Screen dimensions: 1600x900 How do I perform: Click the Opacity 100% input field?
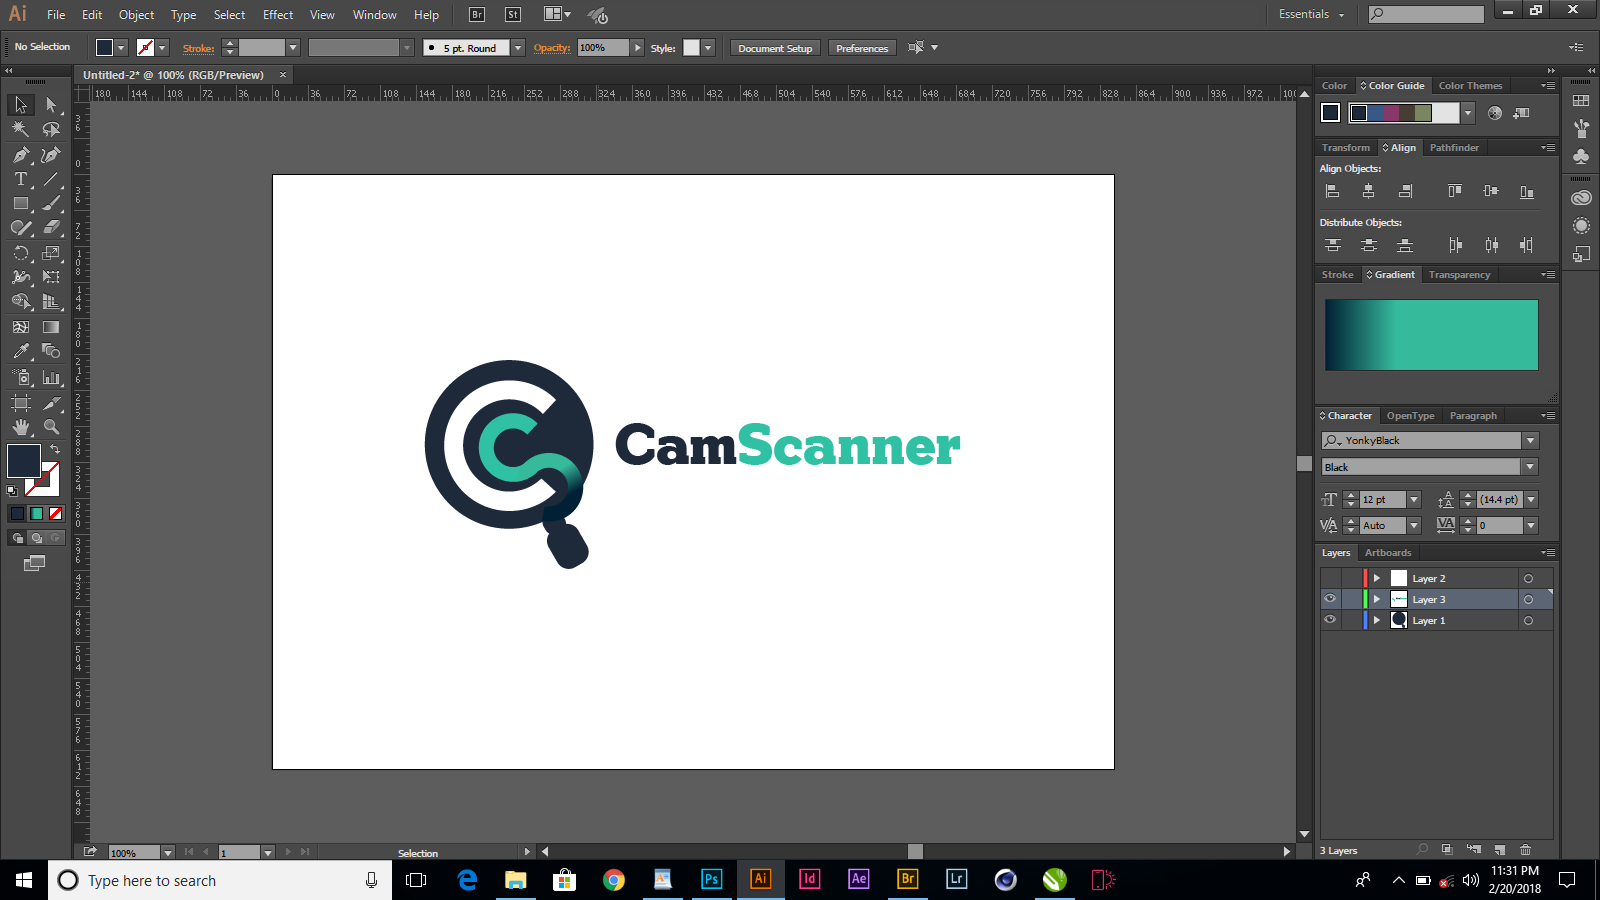tap(603, 48)
